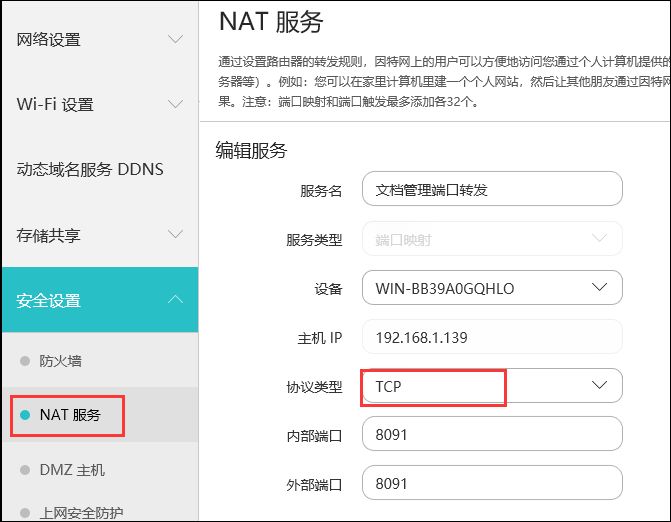Click the greyed-out 服务类型 dropdown
Viewport: 671px width, 522px height.
(491, 239)
